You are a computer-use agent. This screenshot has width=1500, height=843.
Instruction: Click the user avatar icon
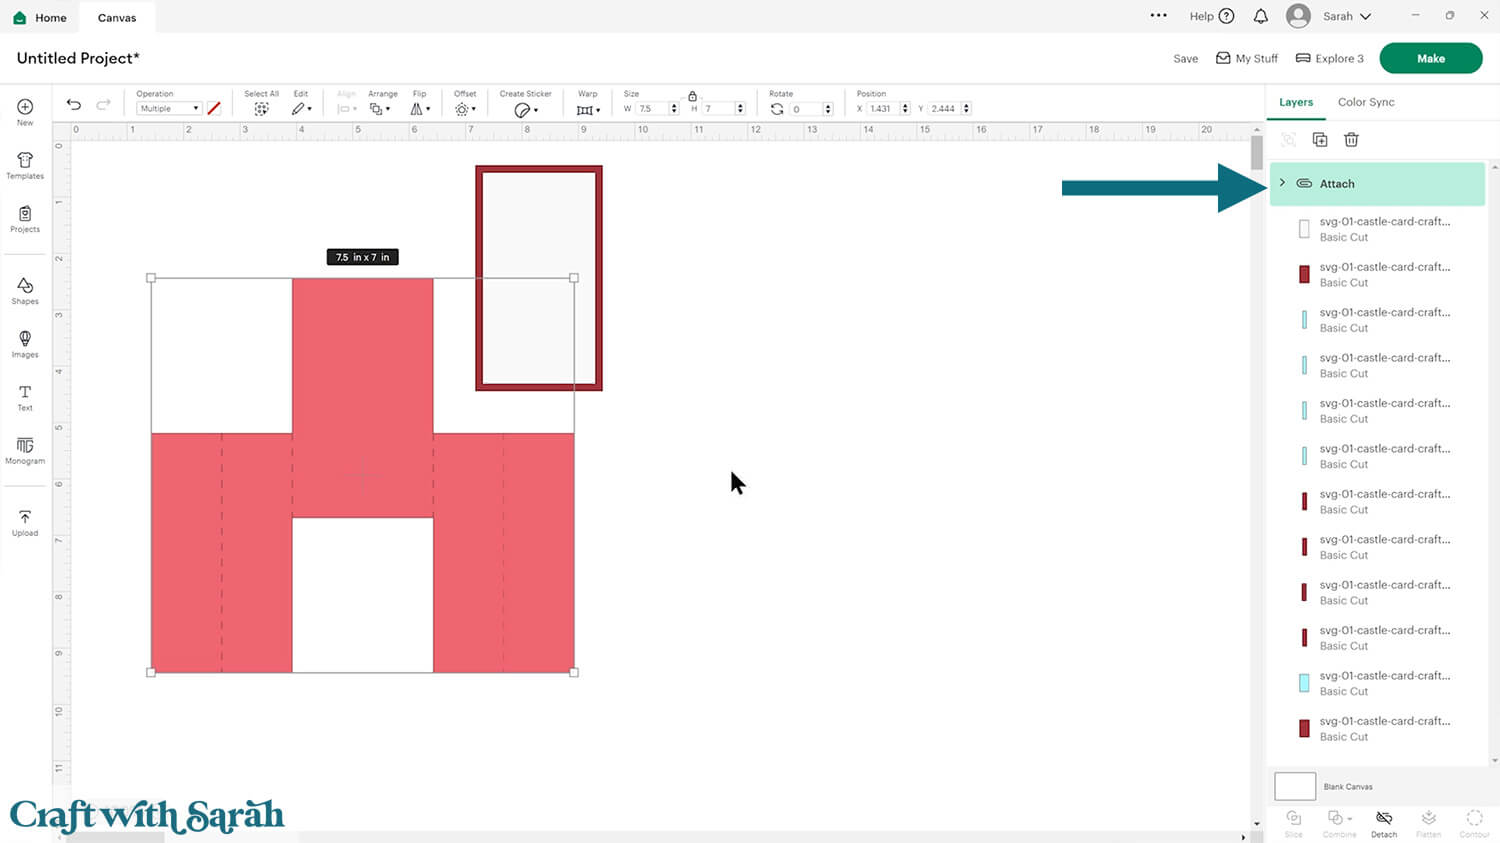click(x=1298, y=16)
